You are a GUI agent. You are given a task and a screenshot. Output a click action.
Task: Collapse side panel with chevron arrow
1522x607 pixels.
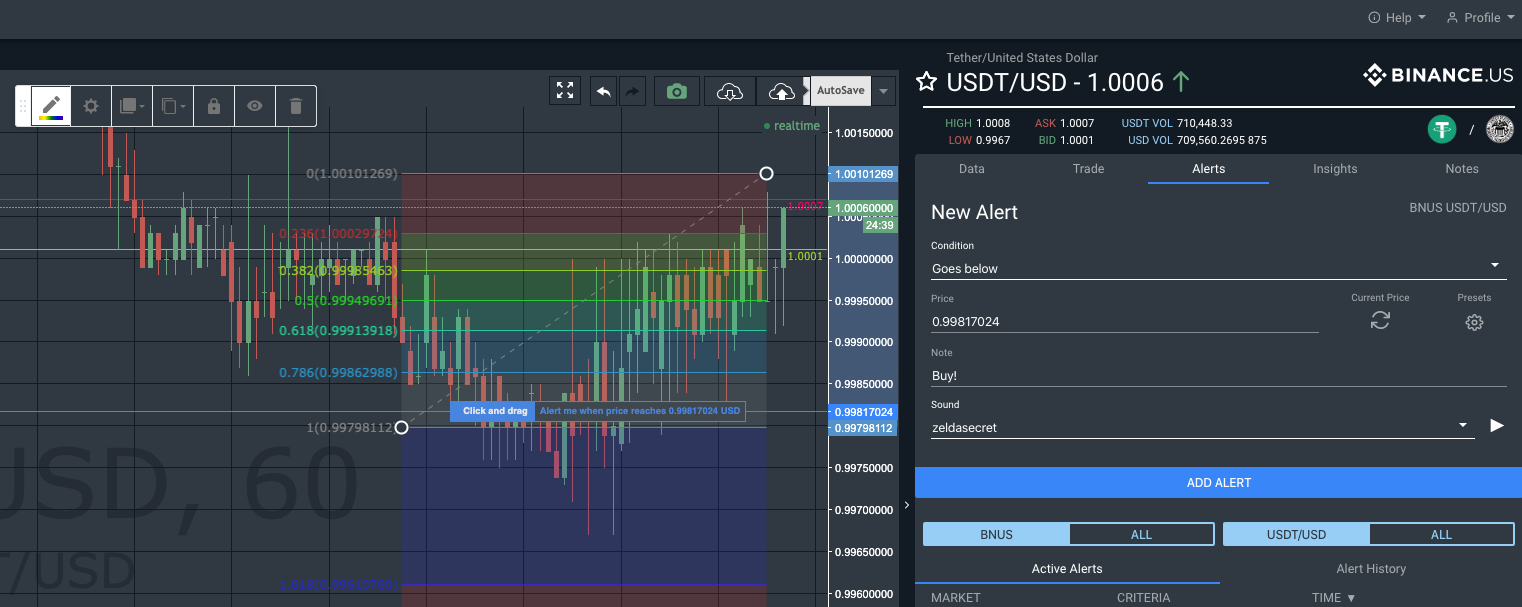click(x=907, y=505)
